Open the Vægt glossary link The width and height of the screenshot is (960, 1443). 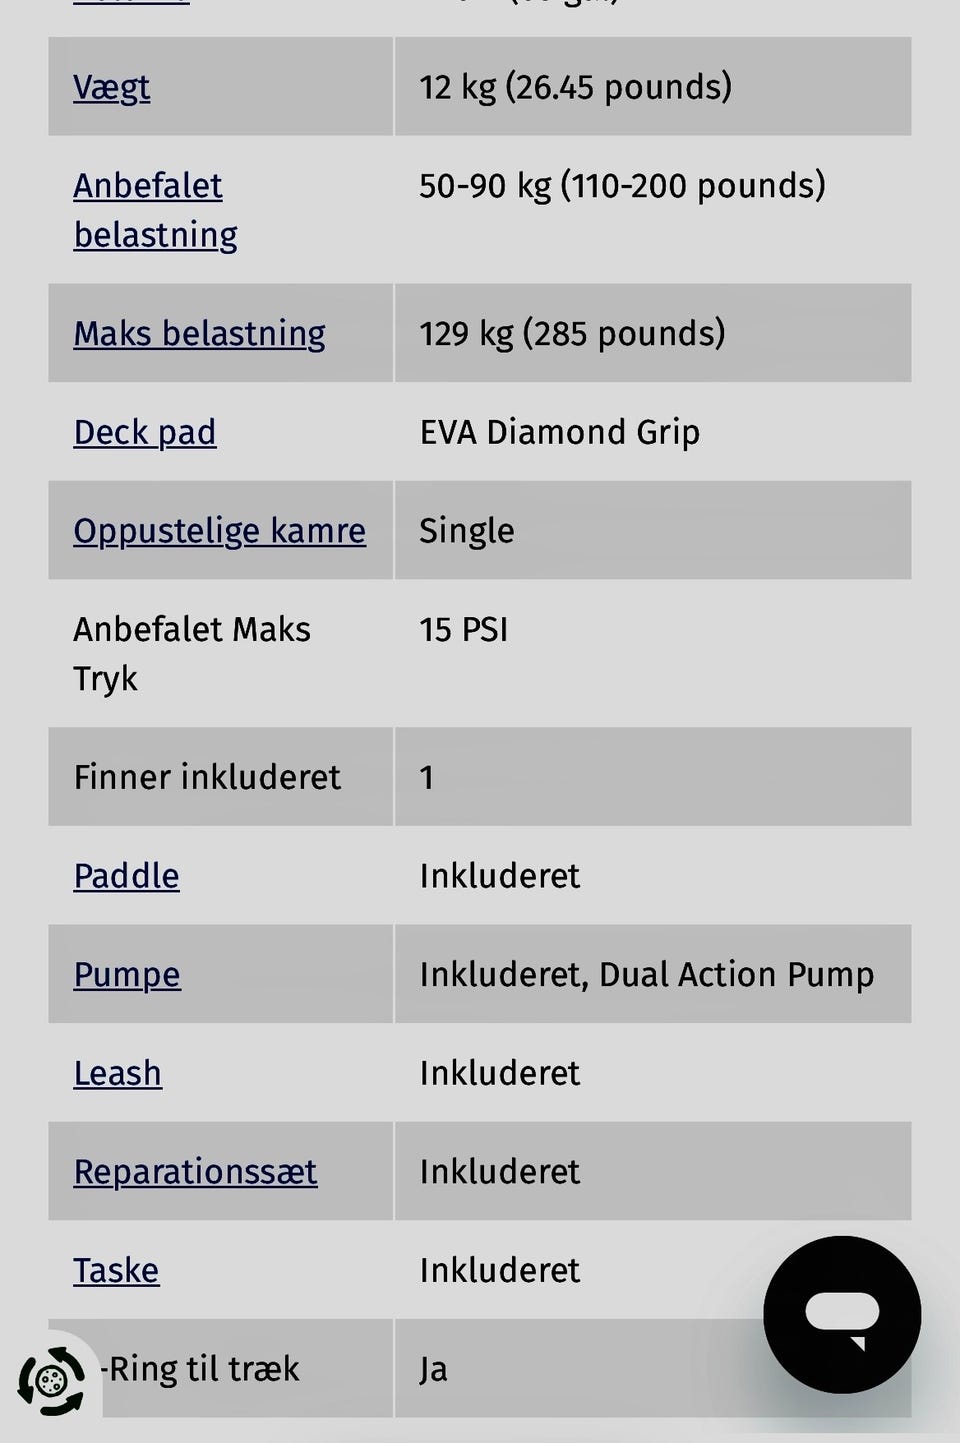(112, 87)
